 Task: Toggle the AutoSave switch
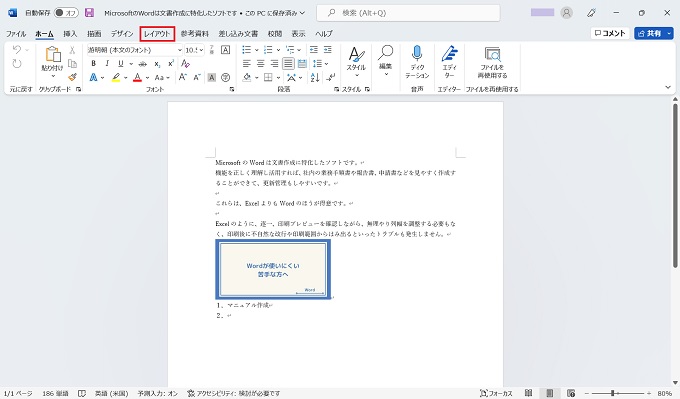[x=65, y=13]
